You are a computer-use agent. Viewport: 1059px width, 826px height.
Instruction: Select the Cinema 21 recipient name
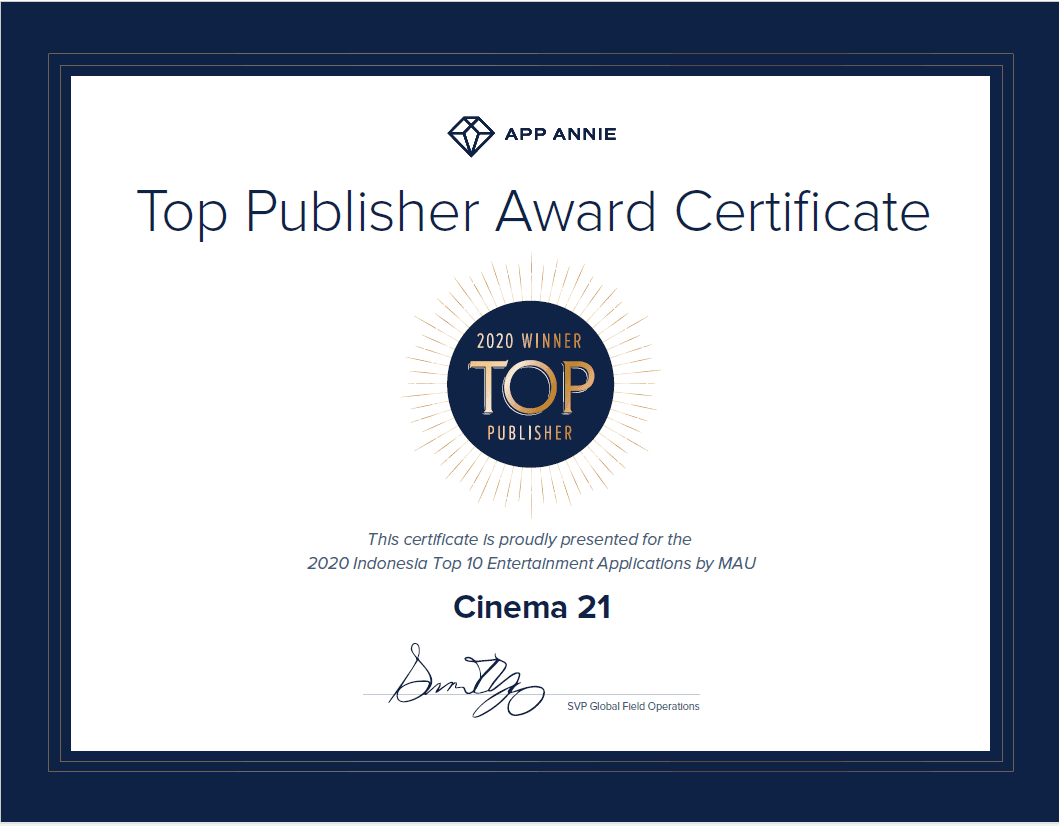tap(531, 607)
